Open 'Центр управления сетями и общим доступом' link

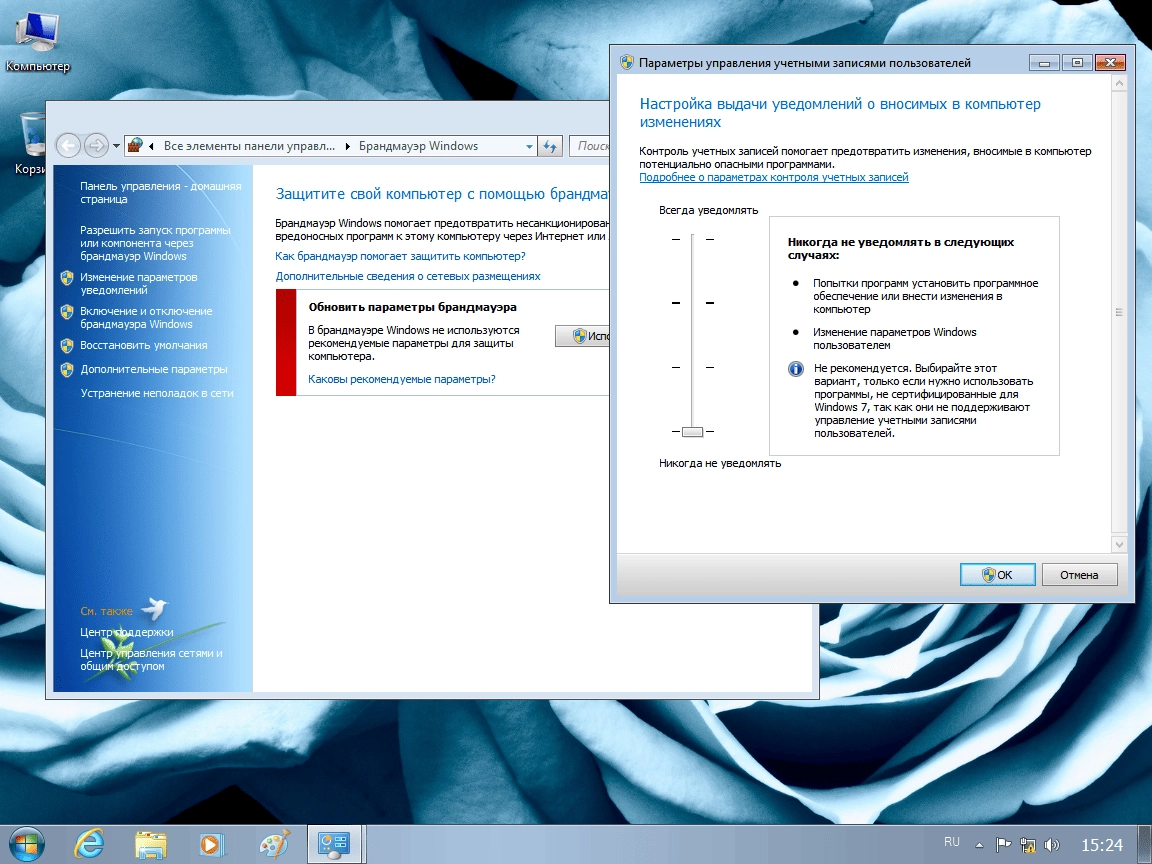click(151, 660)
